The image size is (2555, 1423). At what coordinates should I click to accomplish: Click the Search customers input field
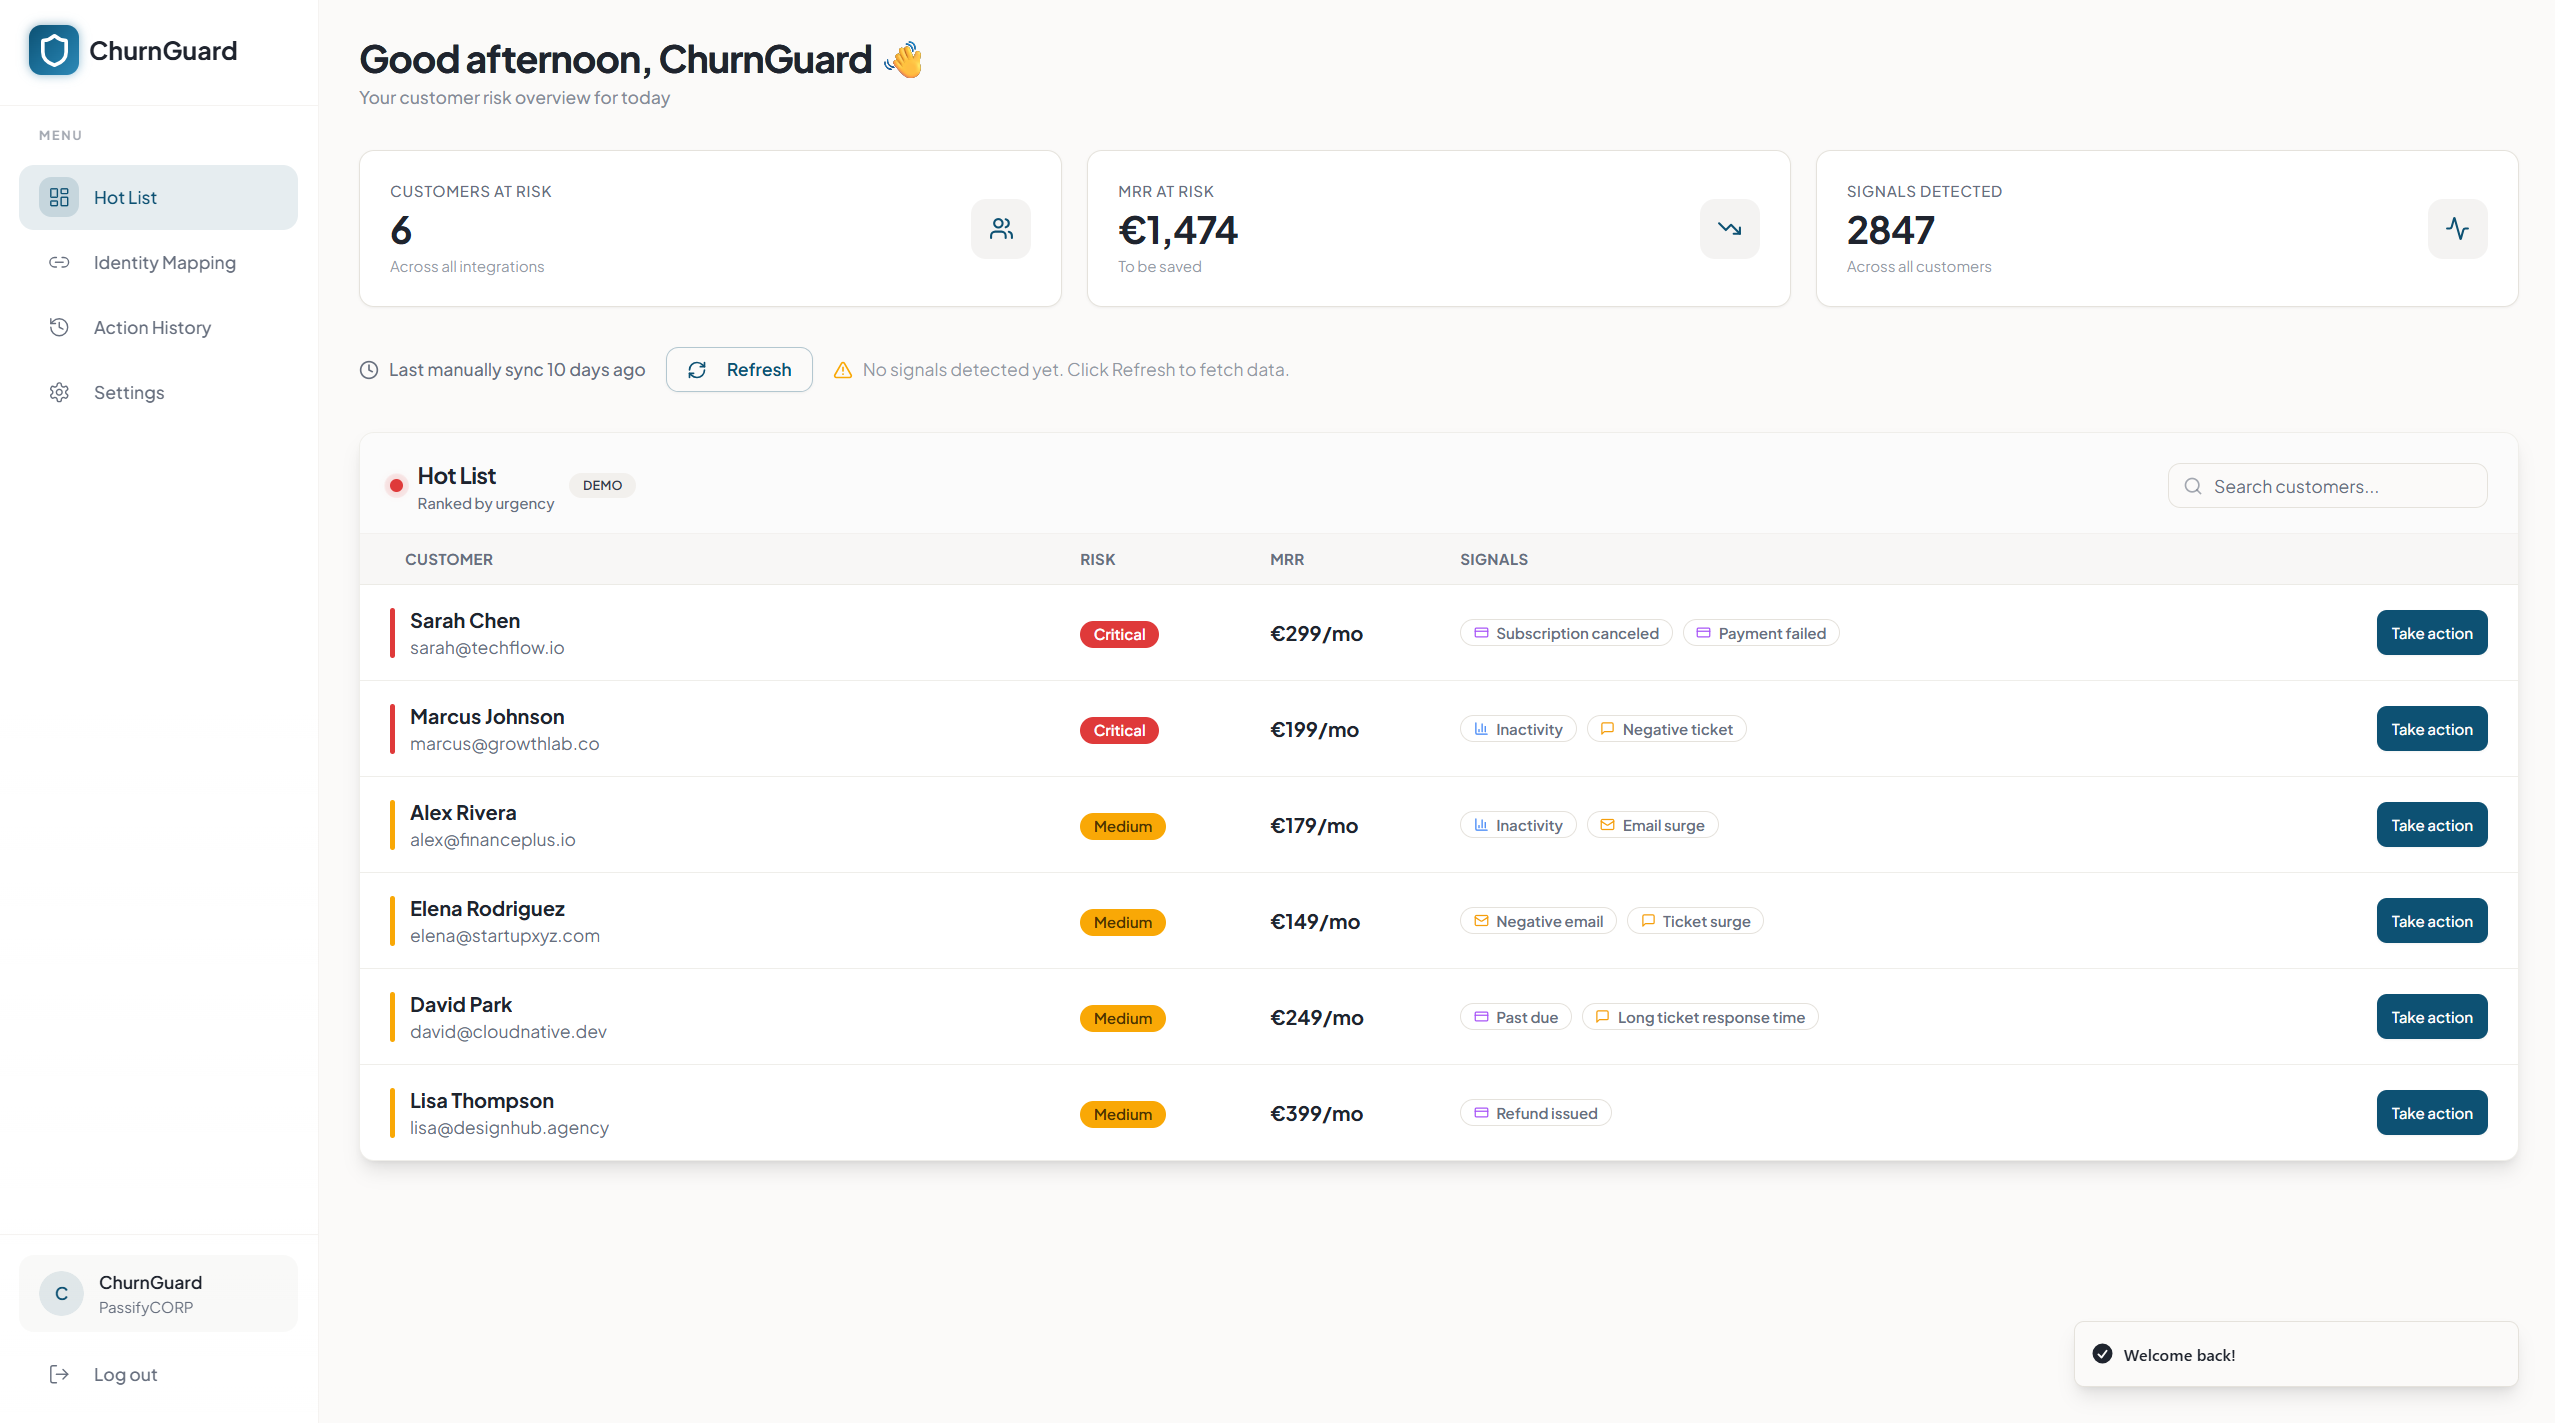(x=2340, y=486)
